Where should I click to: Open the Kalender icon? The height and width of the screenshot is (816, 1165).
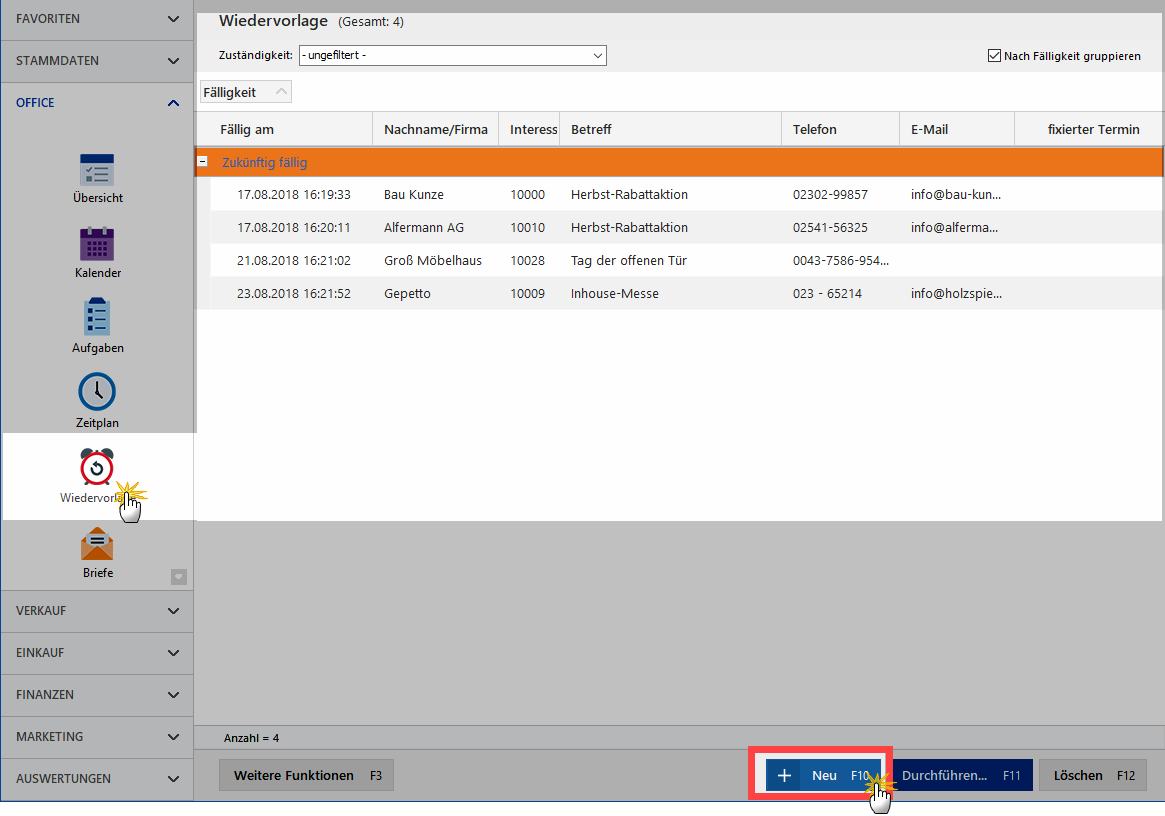click(97, 244)
